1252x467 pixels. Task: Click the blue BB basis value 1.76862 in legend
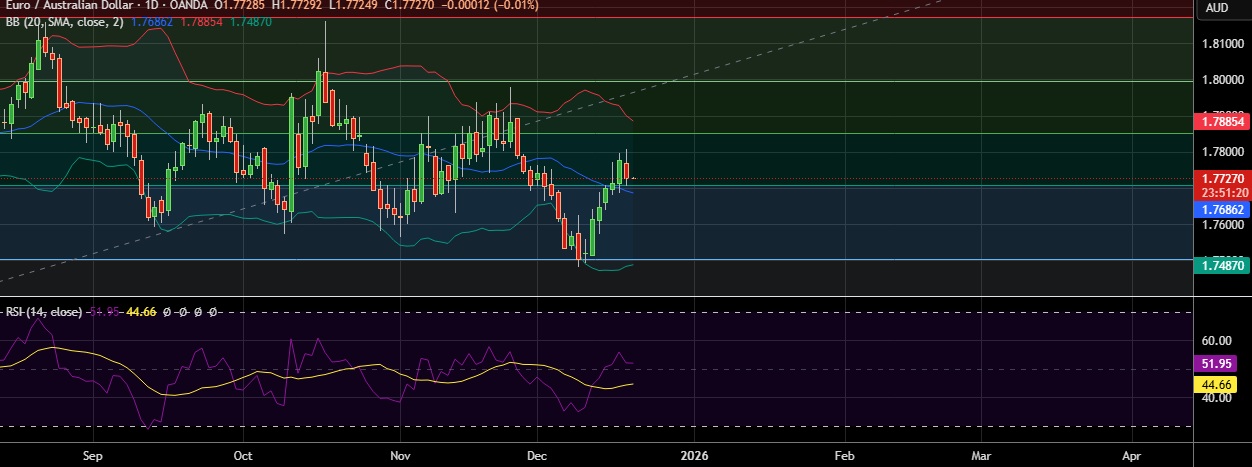pos(150,22)
